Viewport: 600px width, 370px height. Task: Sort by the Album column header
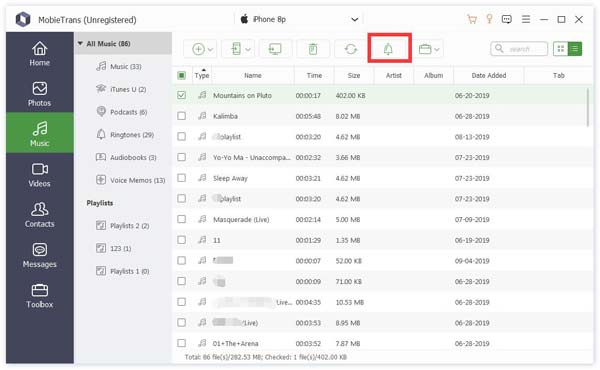point(434,75)
